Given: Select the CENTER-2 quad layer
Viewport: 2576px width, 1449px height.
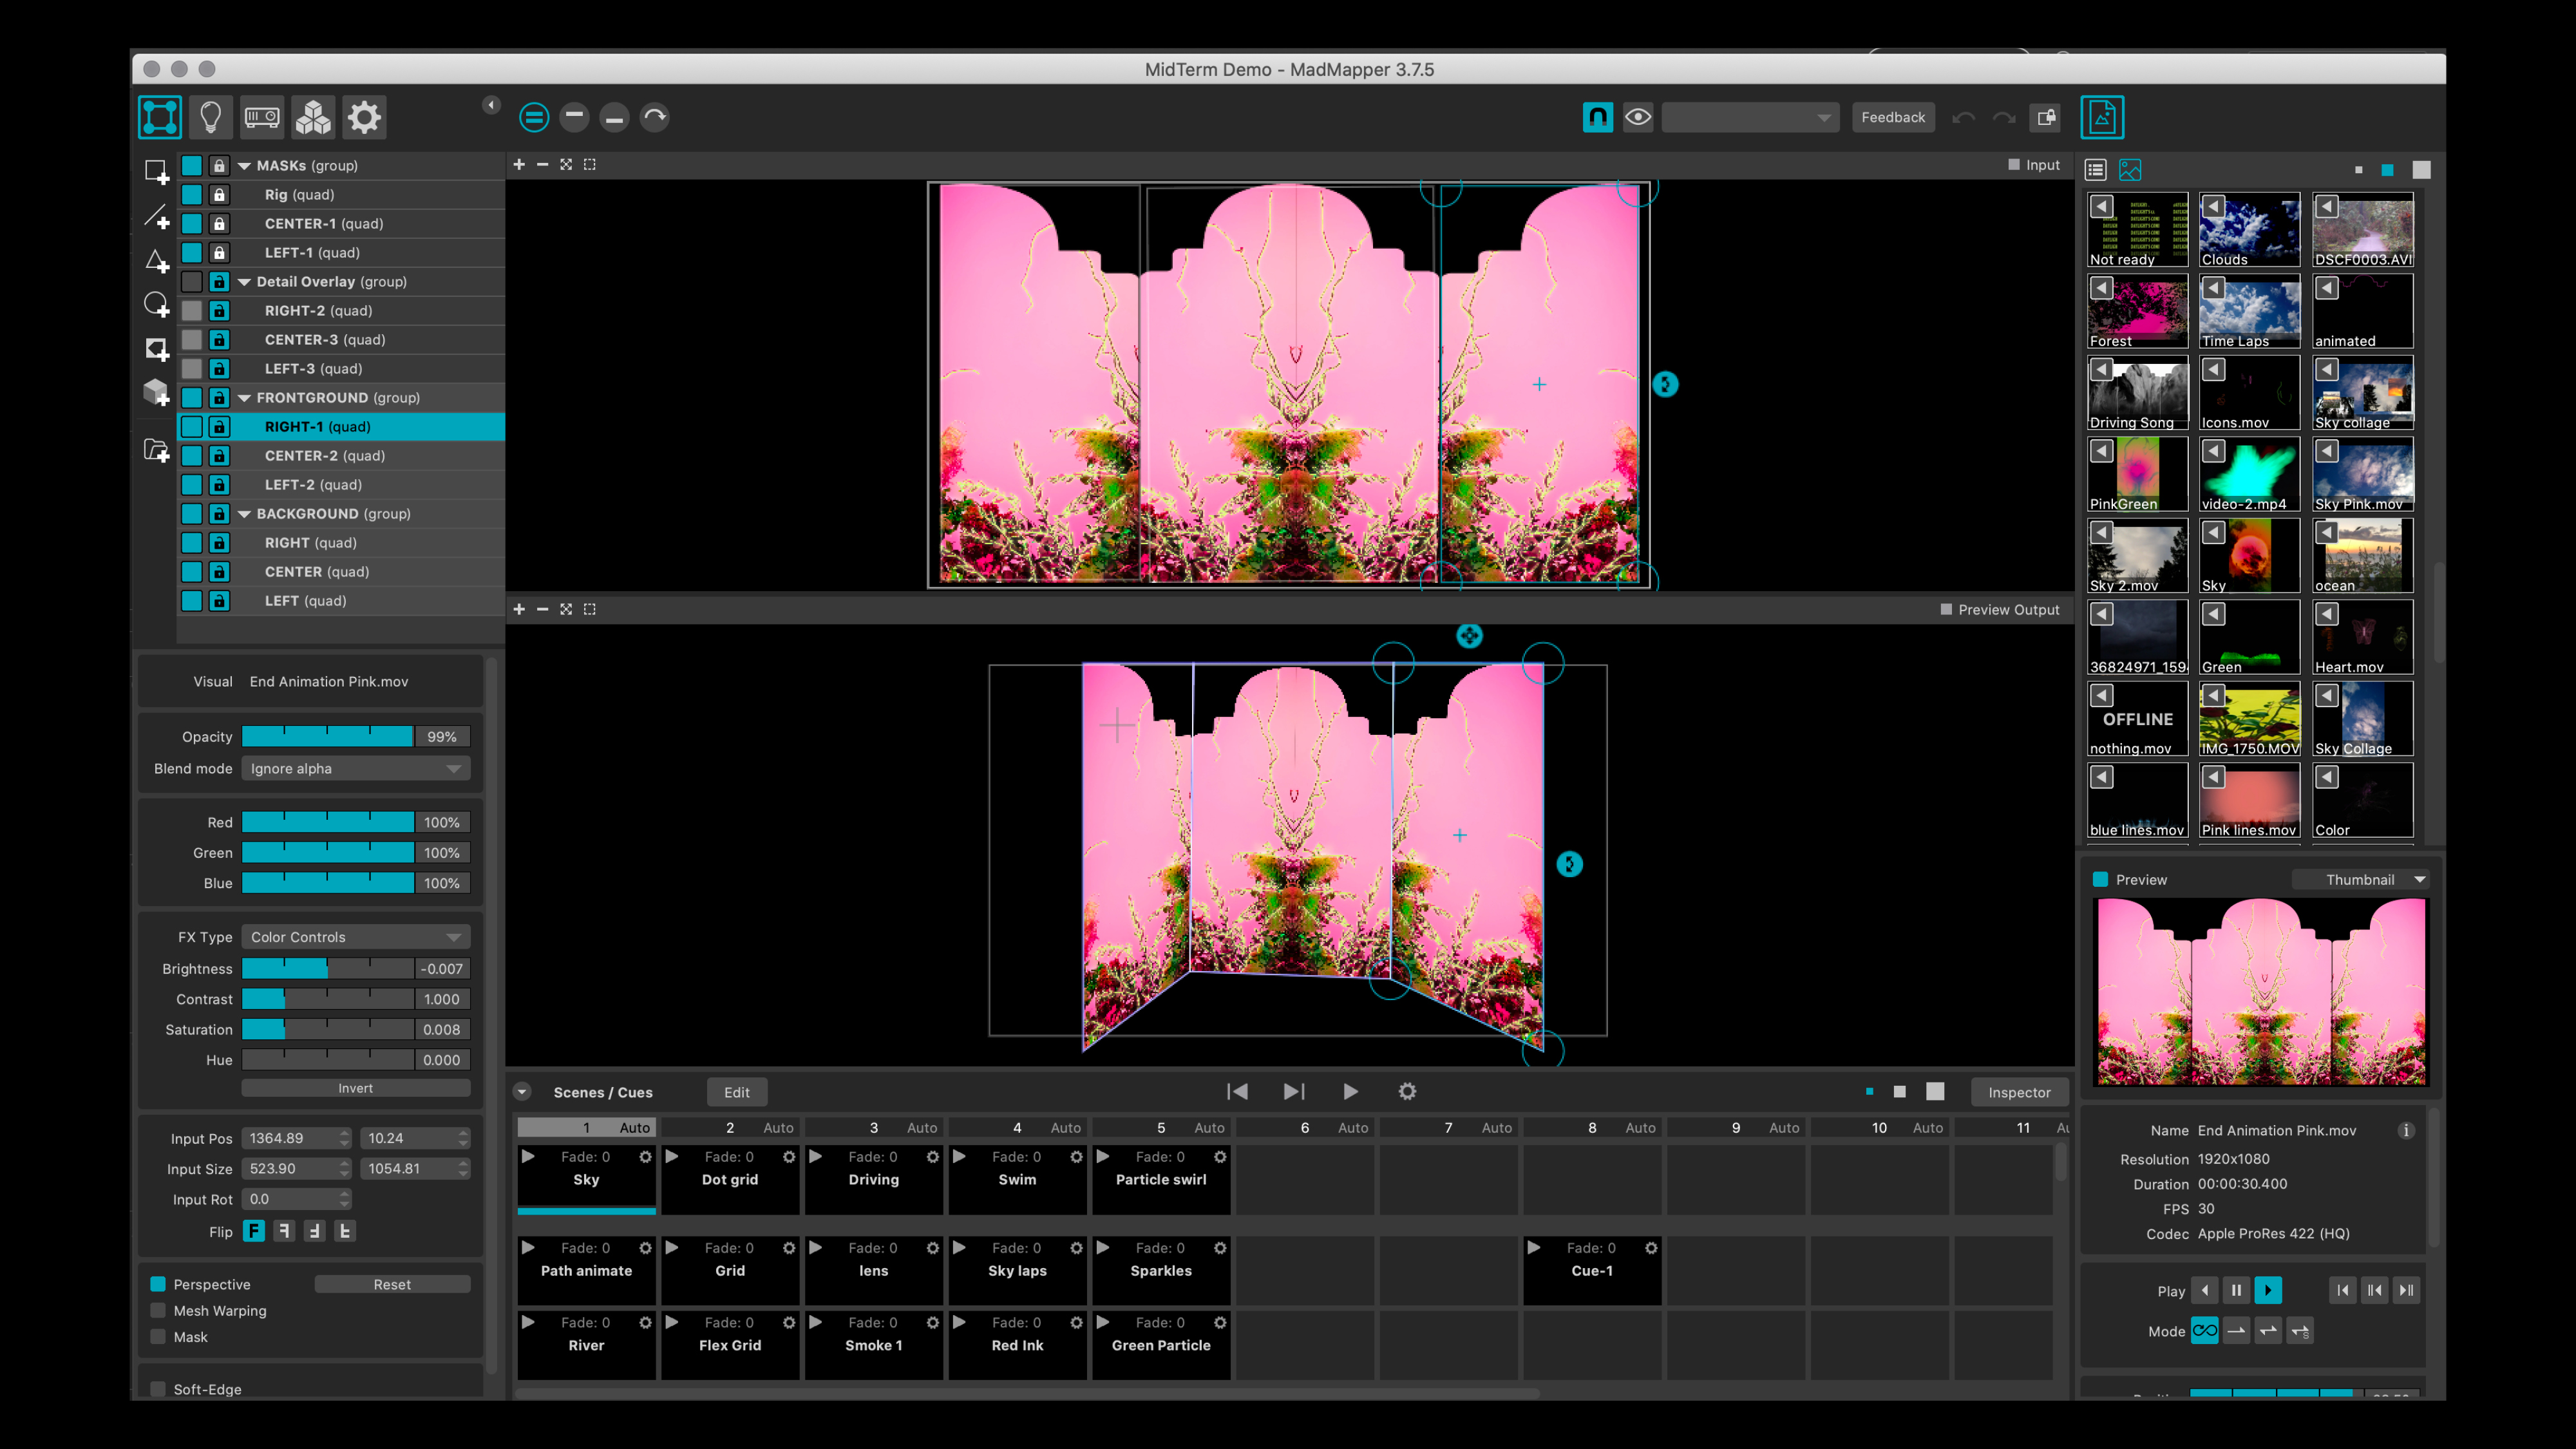Looking at the screenshot, I should [341, 456].
